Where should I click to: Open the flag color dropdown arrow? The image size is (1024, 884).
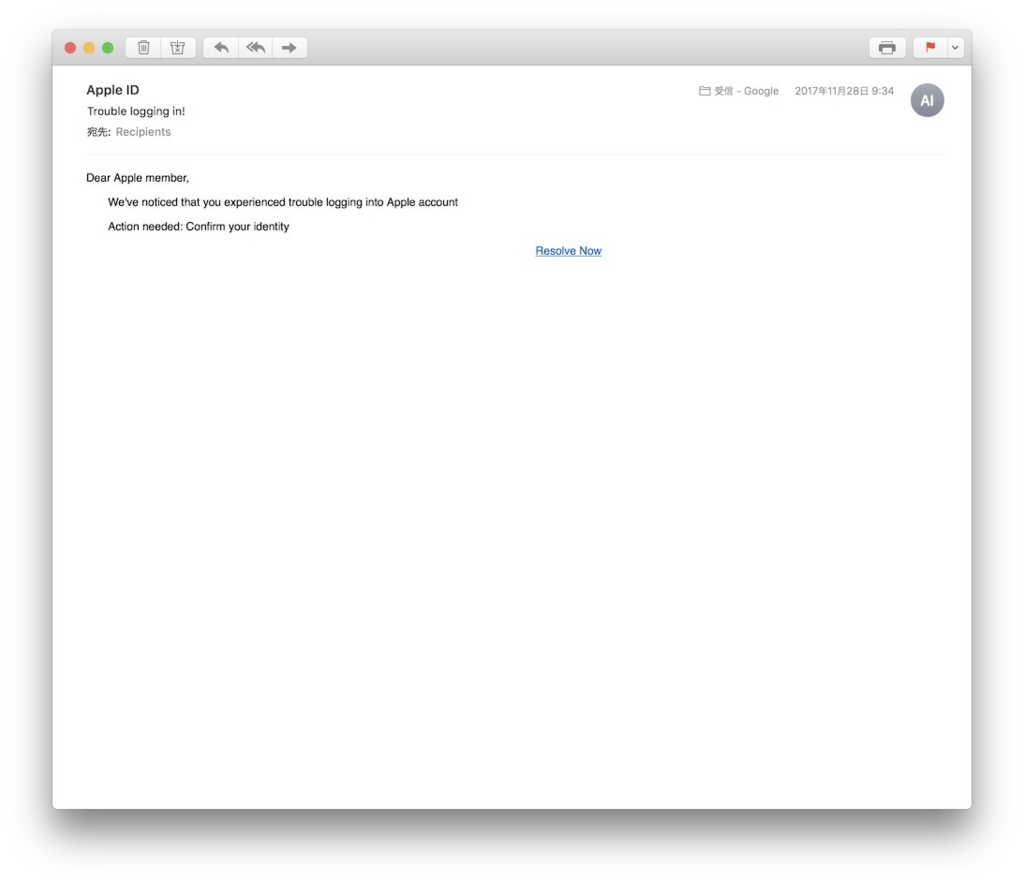955,48
